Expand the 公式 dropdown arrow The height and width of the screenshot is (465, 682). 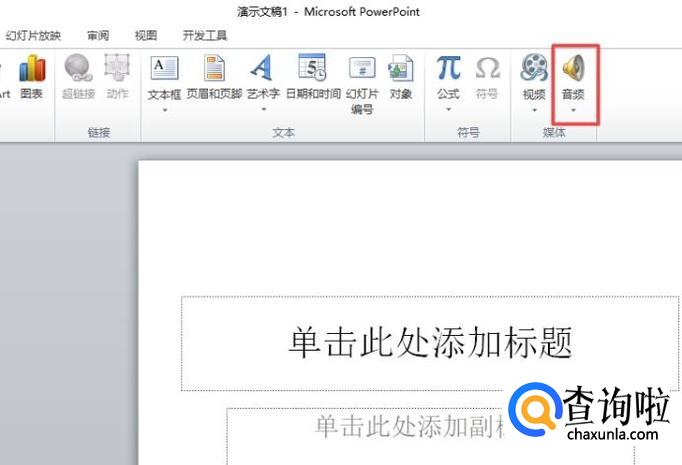click(448, 110)
